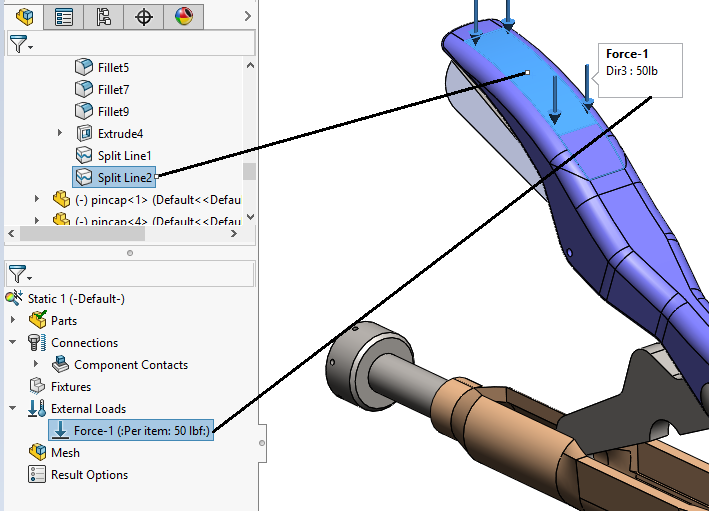
Task: Open the DimXpertManager crosshair tab
Action: (144, 17)
